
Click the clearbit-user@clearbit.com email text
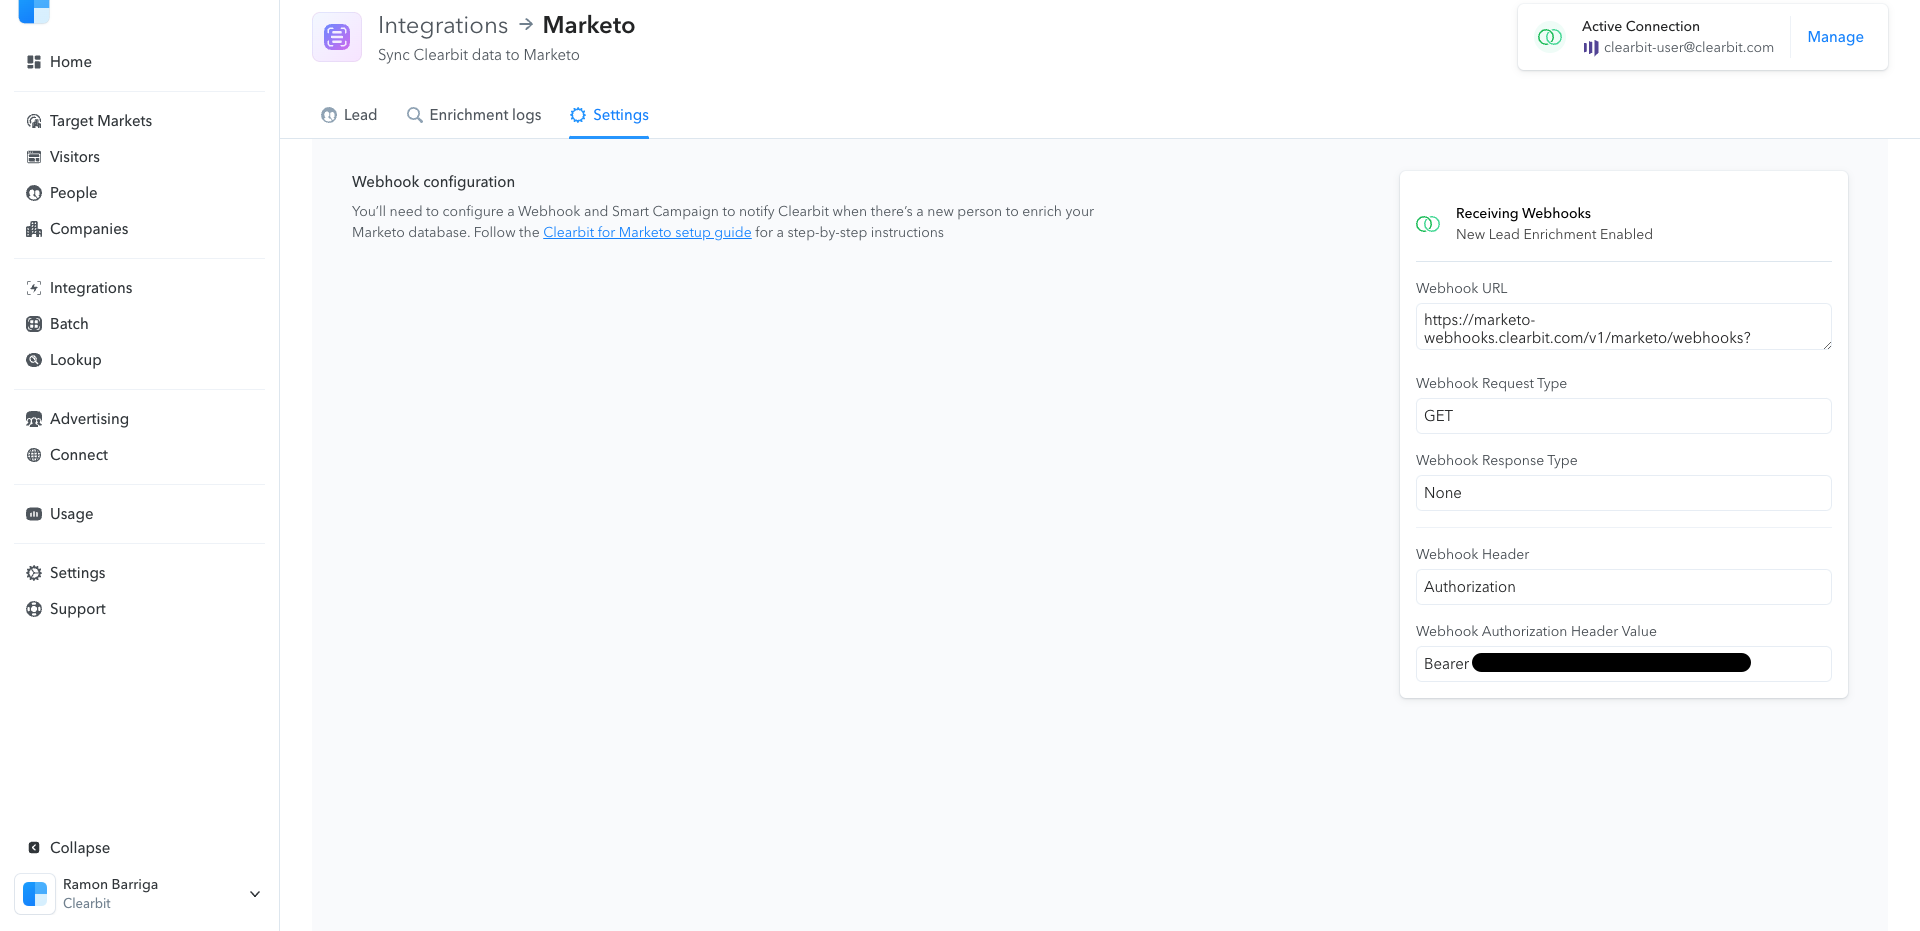1689,48
